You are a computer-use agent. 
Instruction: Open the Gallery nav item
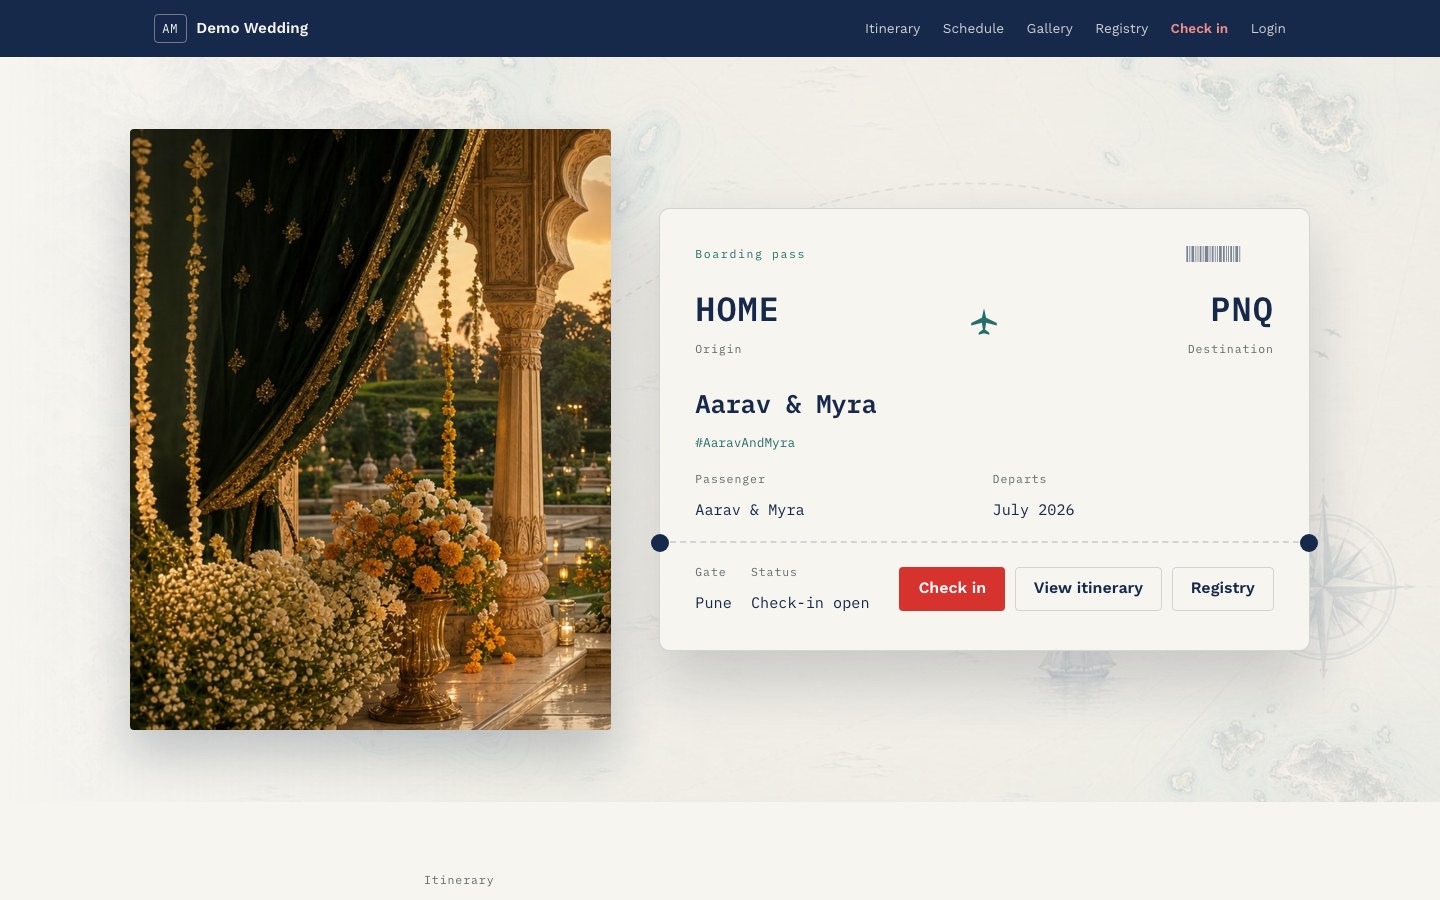point(1049,28)
